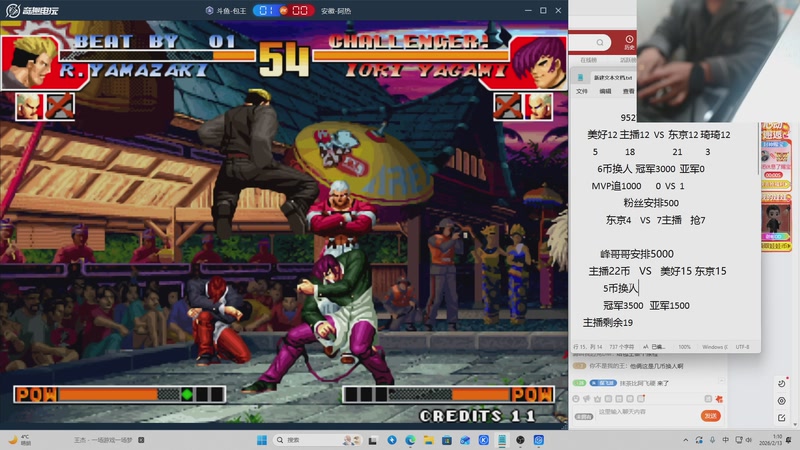Screen dimensions: 800x450
Task: Open the clock and date on taskbar
Action: pos(770,440)
